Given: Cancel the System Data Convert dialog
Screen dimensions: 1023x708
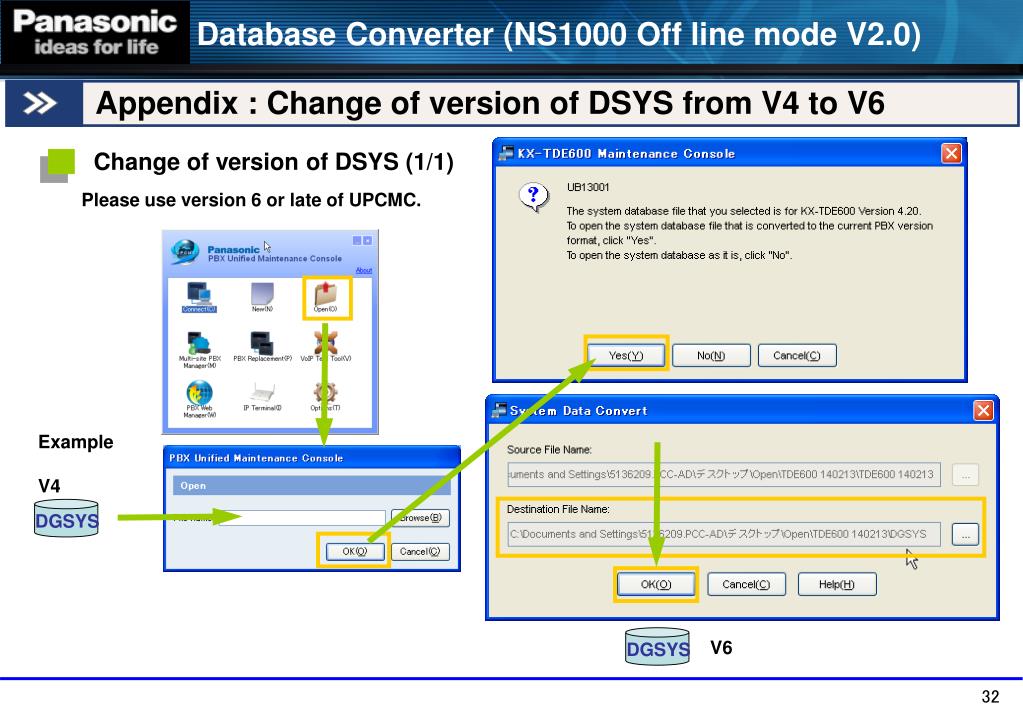Looking at the screenshot, I should pos(746,584).
